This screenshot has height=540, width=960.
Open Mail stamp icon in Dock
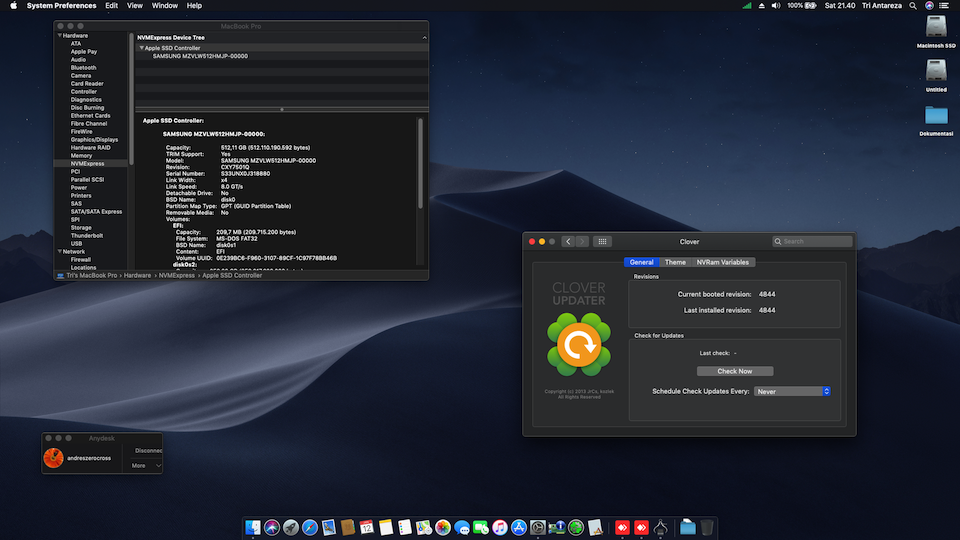[x=329, y=527]
